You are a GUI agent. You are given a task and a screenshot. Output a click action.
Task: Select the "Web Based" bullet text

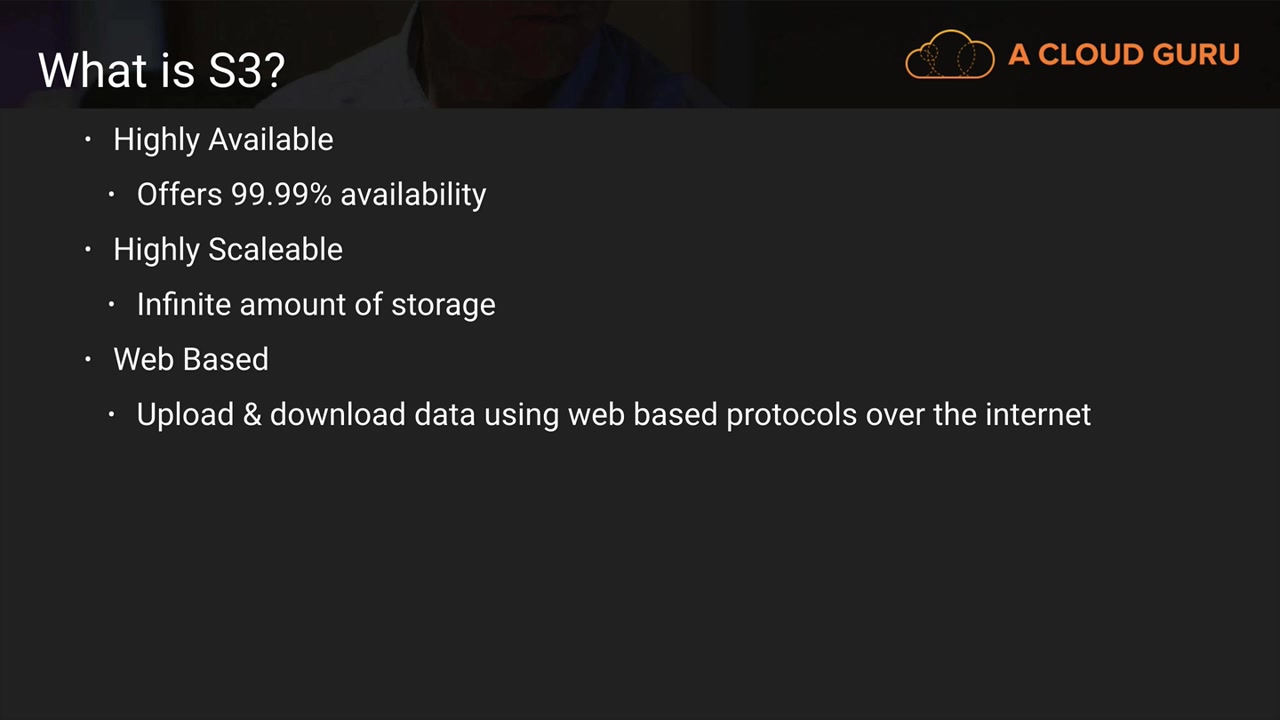(191, 360)
